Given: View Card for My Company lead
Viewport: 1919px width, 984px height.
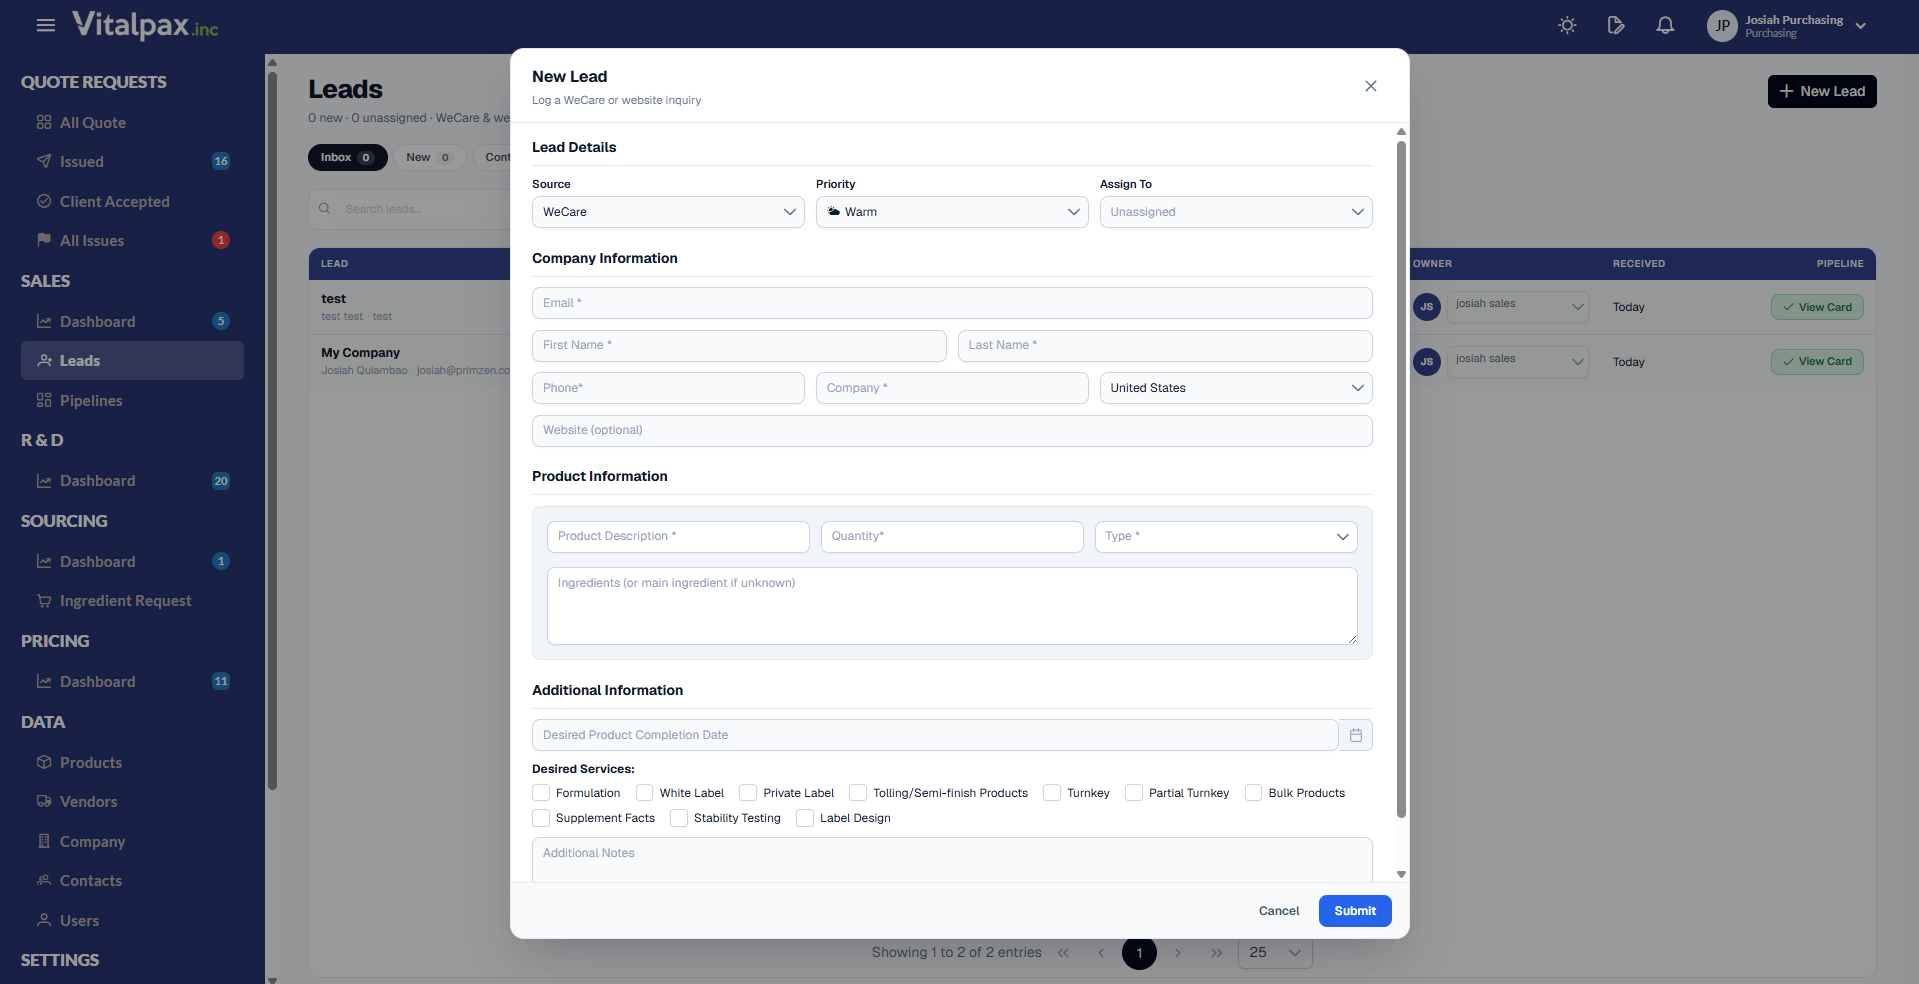Looking at the screenshot, I should point(1817,361).
